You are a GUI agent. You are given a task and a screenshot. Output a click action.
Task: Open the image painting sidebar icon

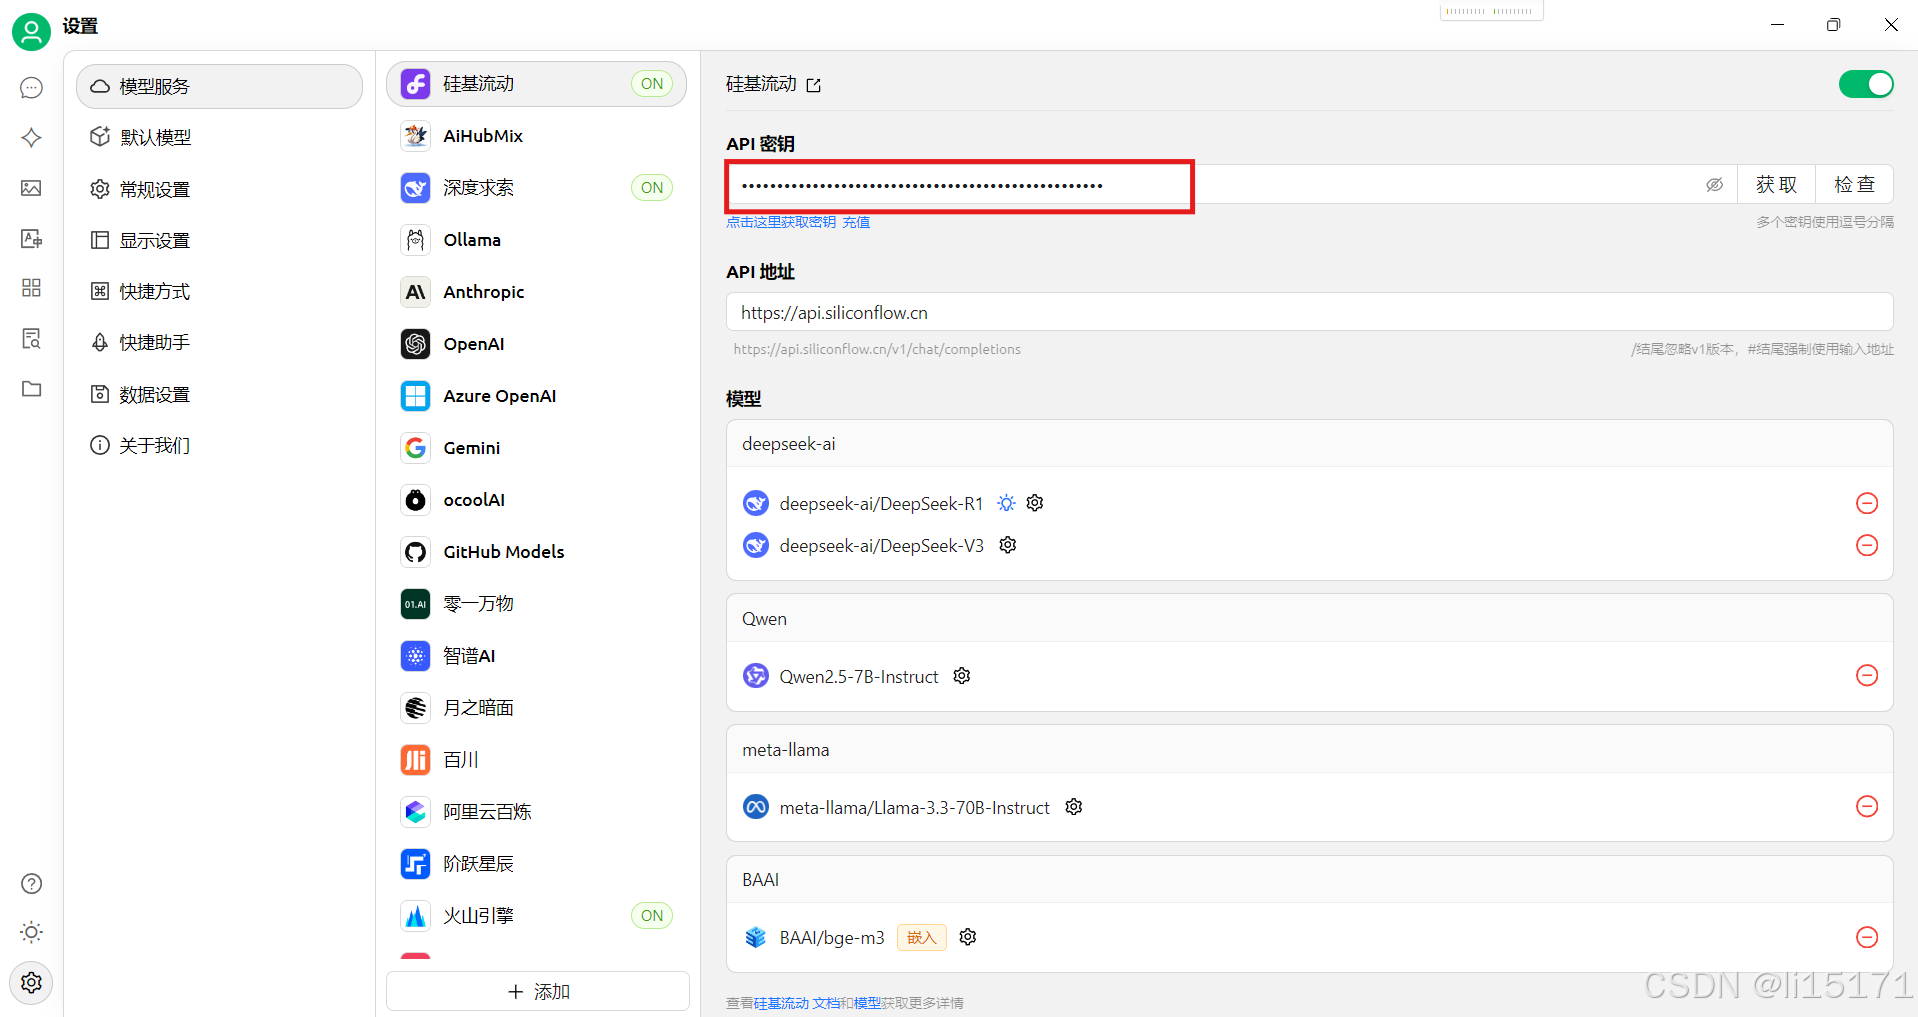31,188
